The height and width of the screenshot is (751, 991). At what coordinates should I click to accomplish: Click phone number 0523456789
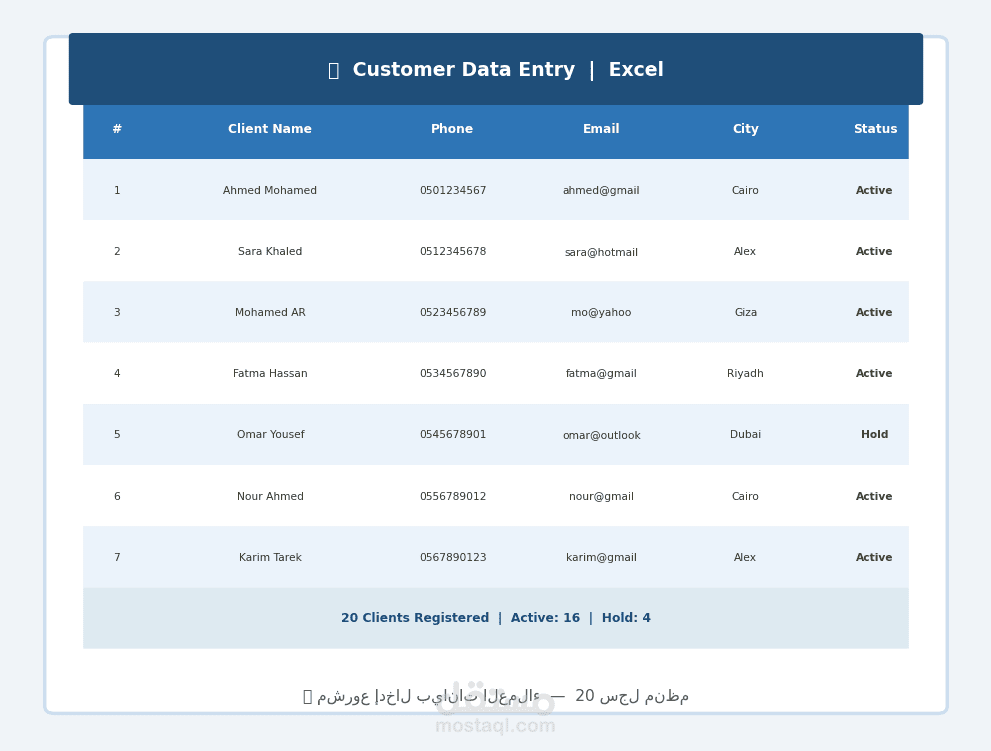453,312
